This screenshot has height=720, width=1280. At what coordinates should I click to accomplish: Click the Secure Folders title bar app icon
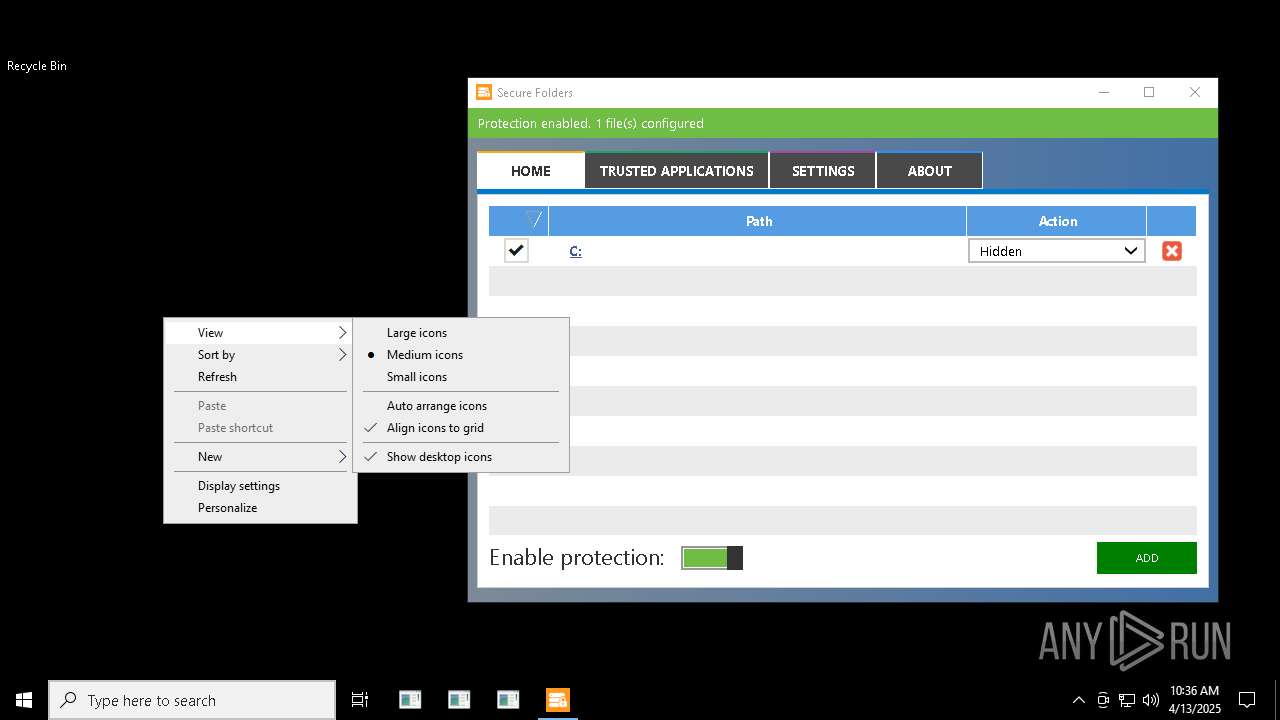[x=484, y=92]
